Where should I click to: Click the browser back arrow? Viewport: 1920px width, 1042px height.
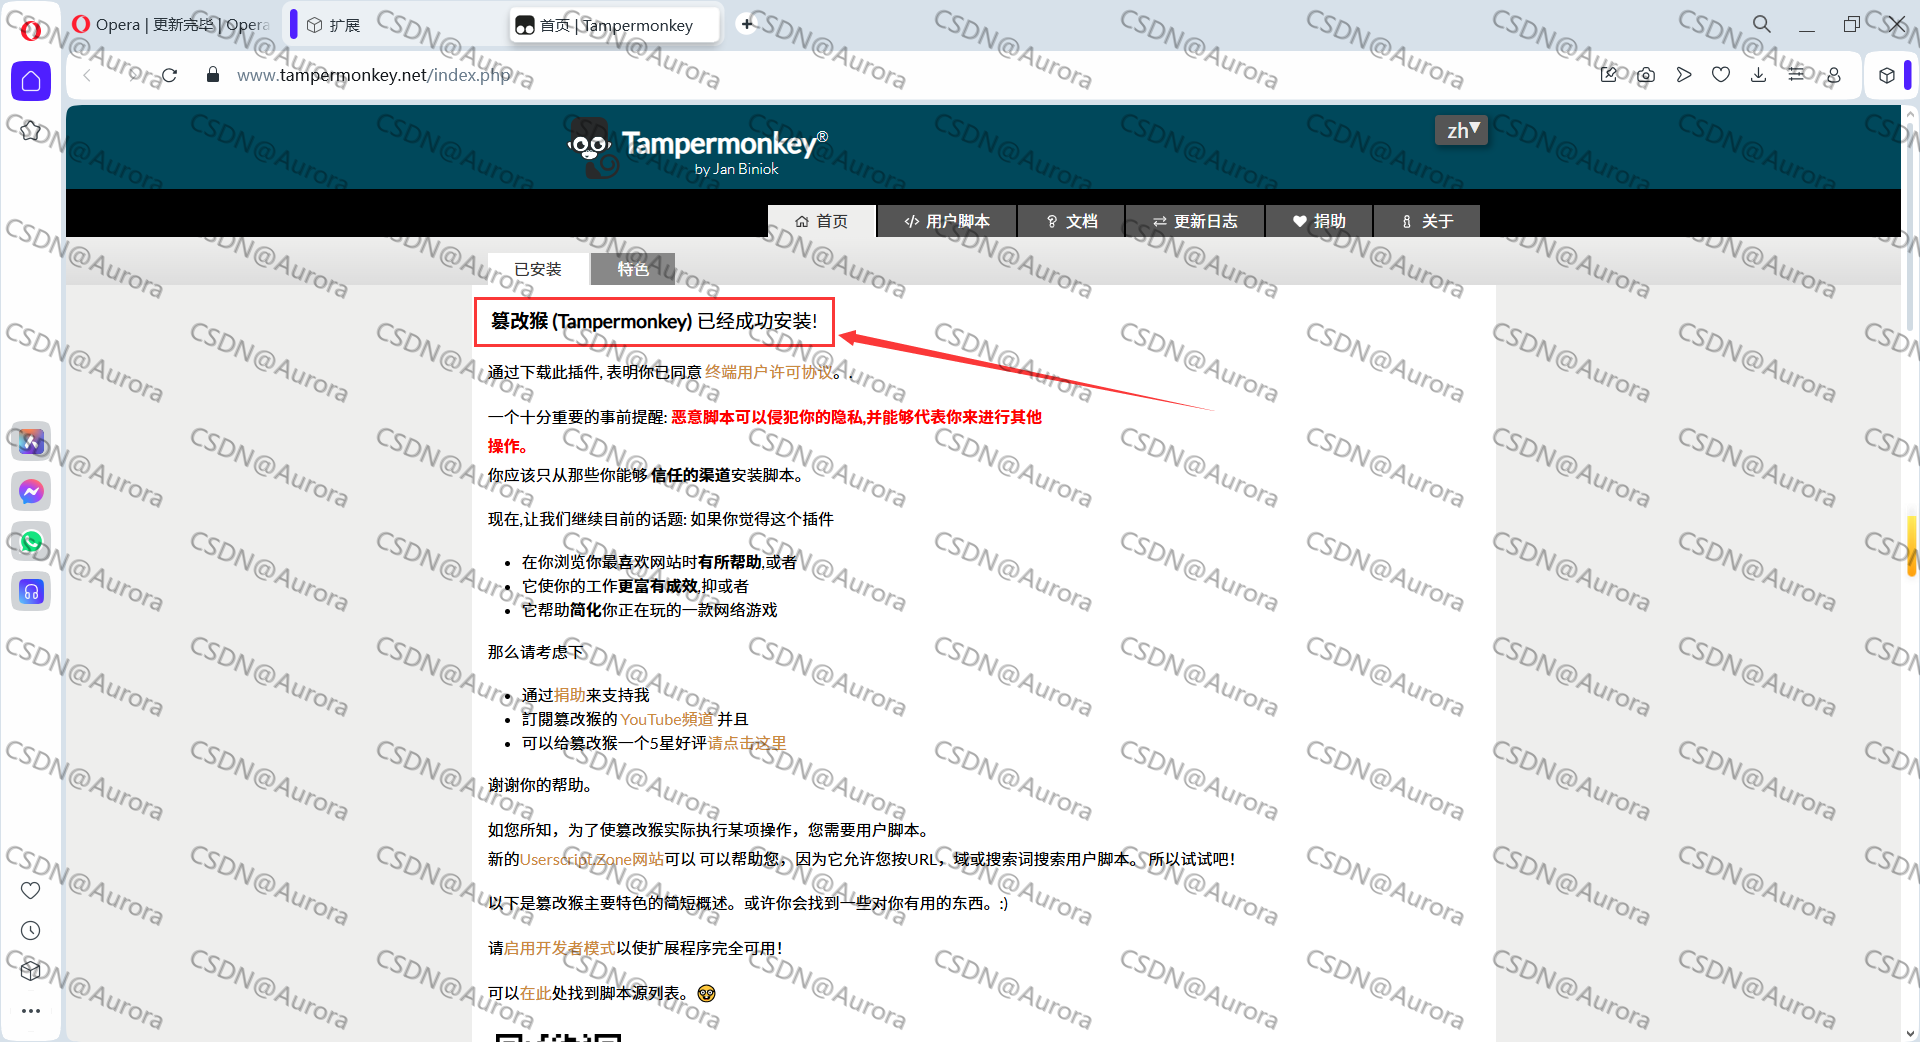87,75
